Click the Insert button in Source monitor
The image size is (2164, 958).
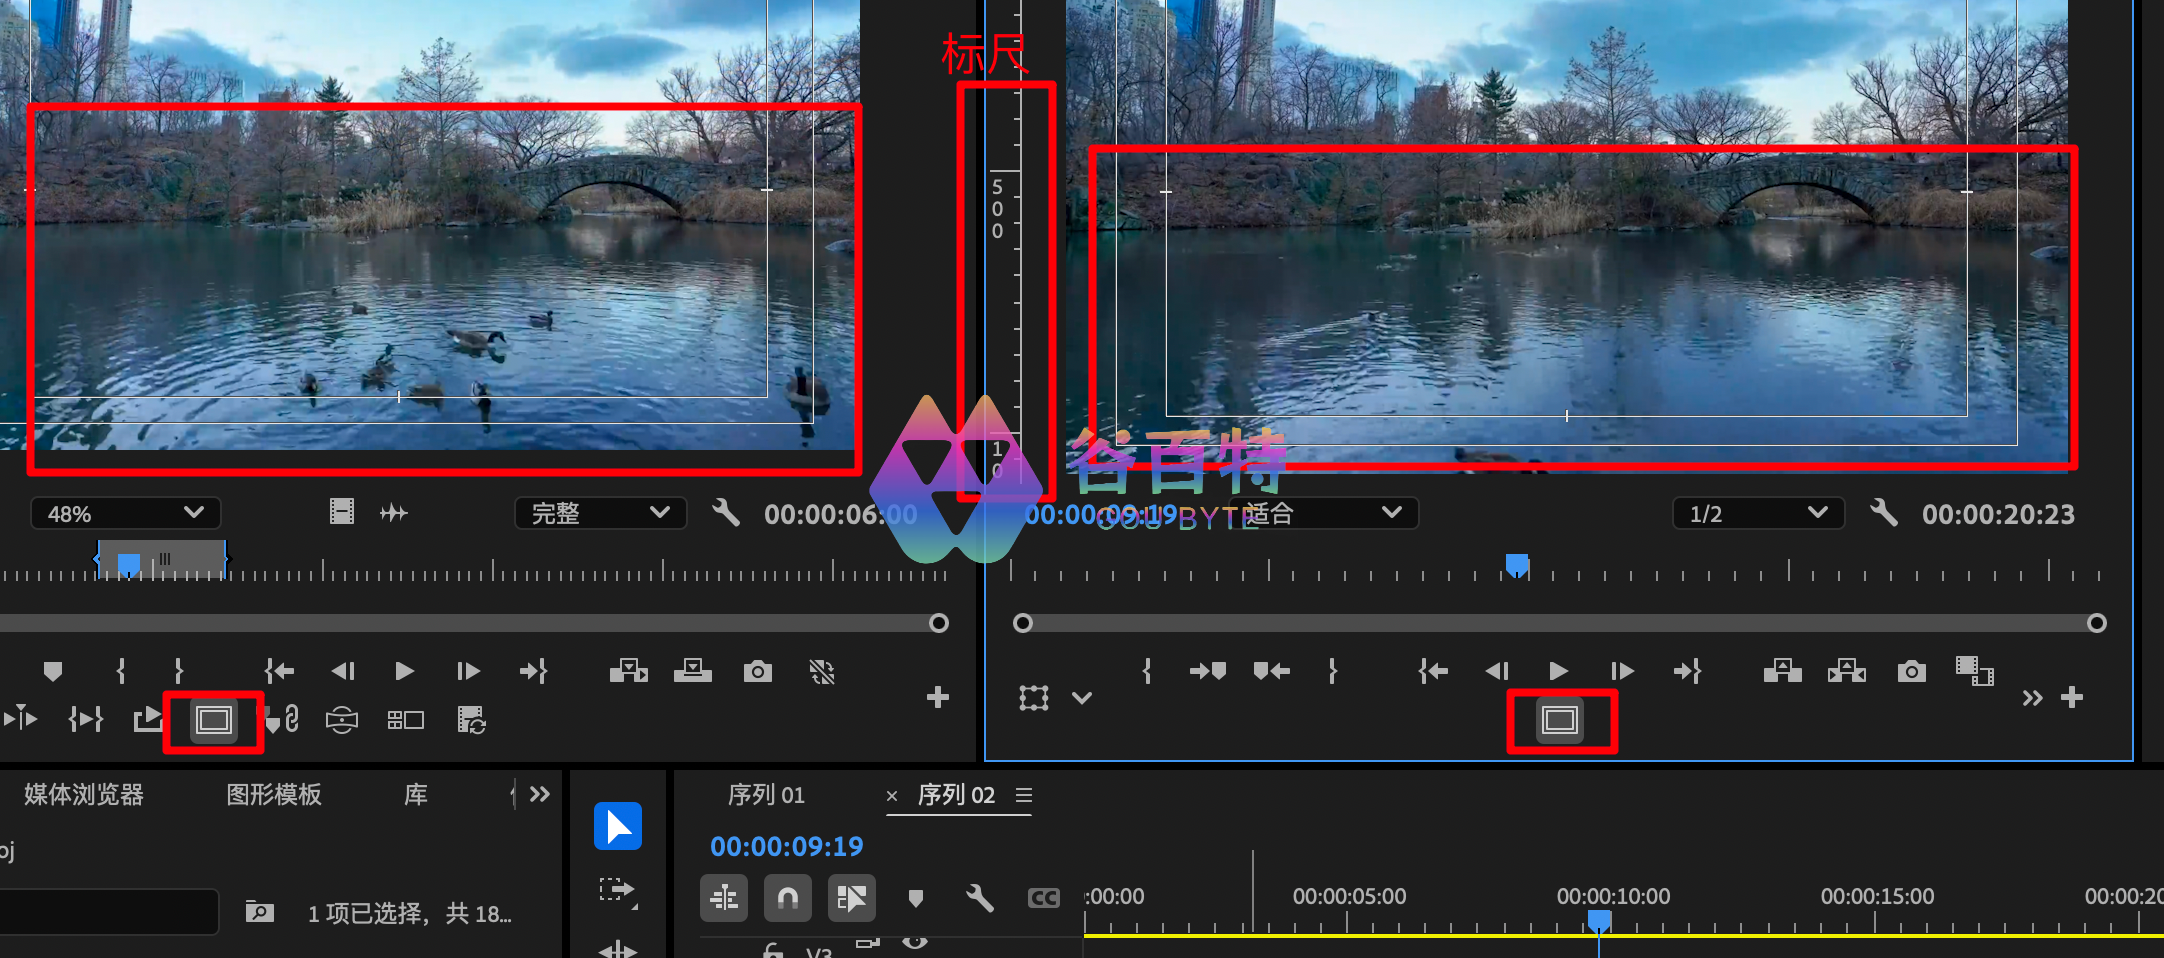628,671
